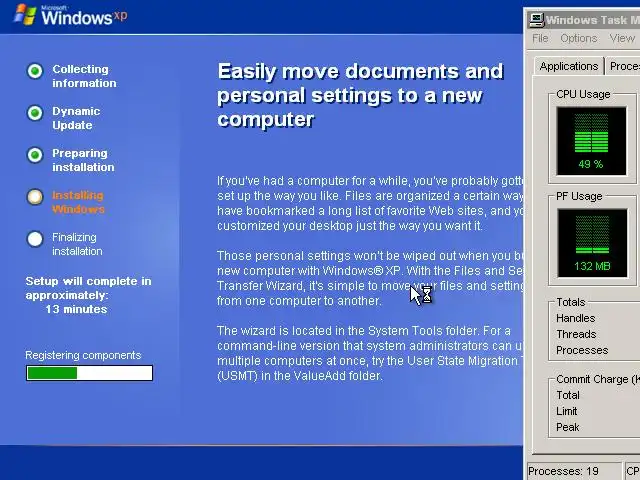
Task: Click the "Handles" label in Totals
Action: pos(576,318)
